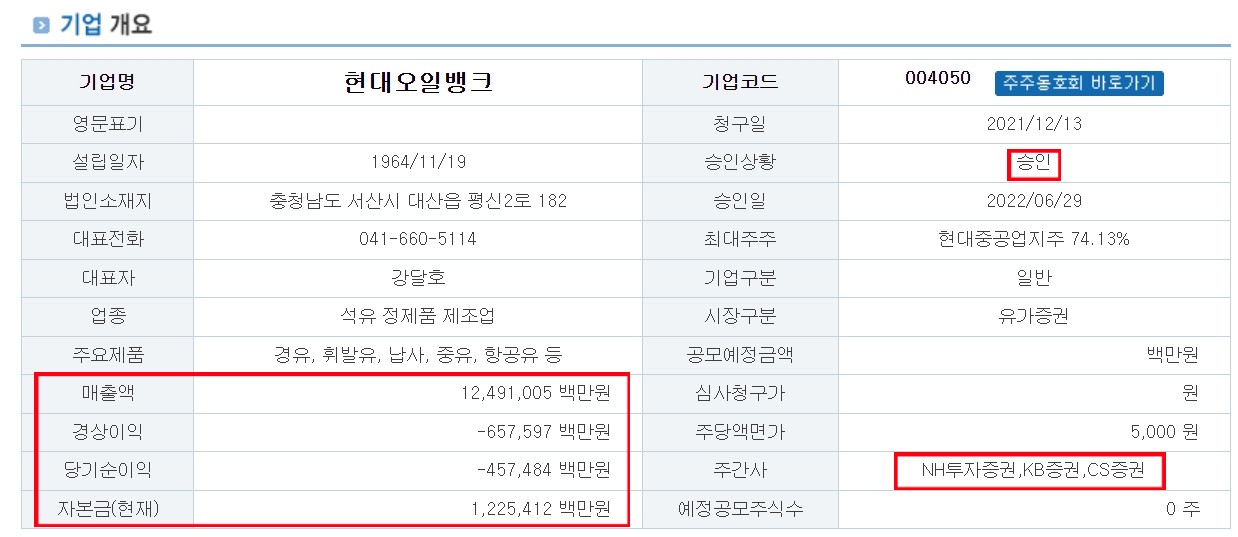Select the company code 004050
The image size is (1238, 537).
click(937, 78)
